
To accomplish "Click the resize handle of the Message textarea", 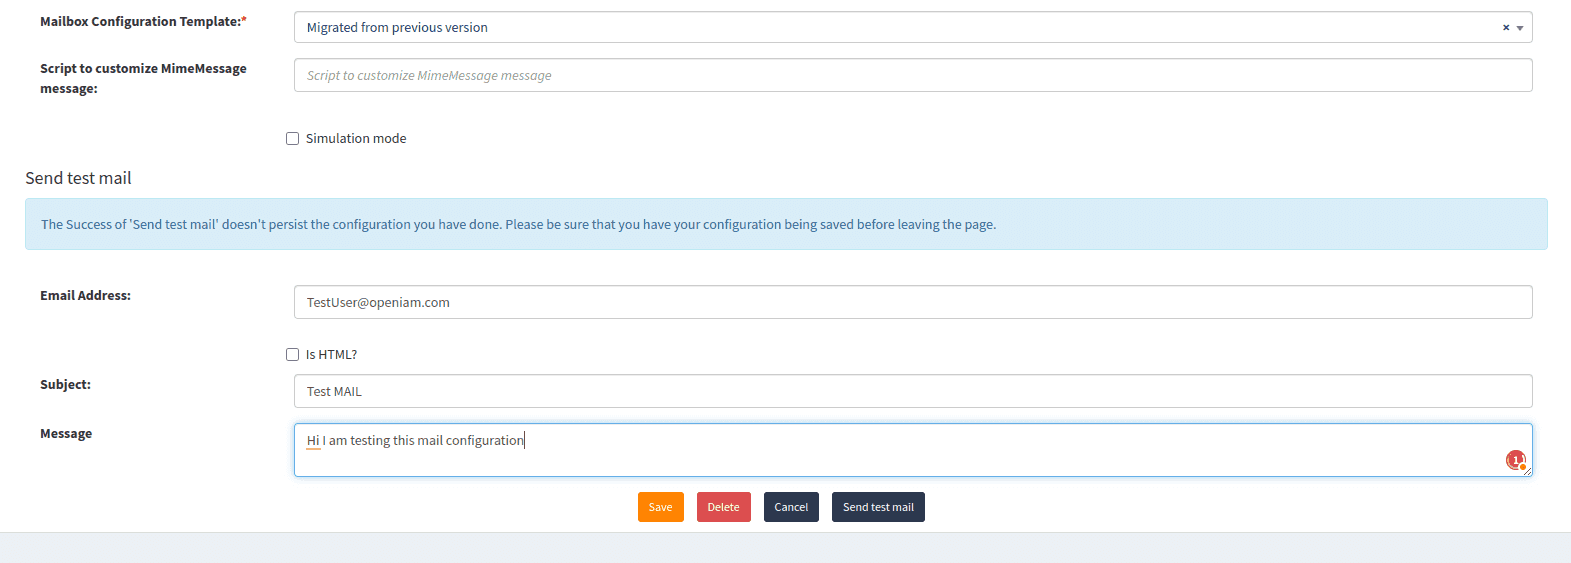I will click(1526, 470).
